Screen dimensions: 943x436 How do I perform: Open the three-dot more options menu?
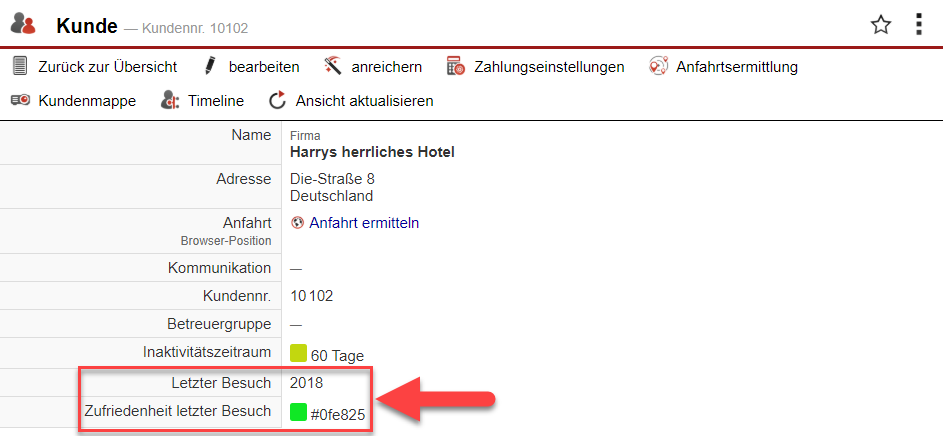click(918, 25)
